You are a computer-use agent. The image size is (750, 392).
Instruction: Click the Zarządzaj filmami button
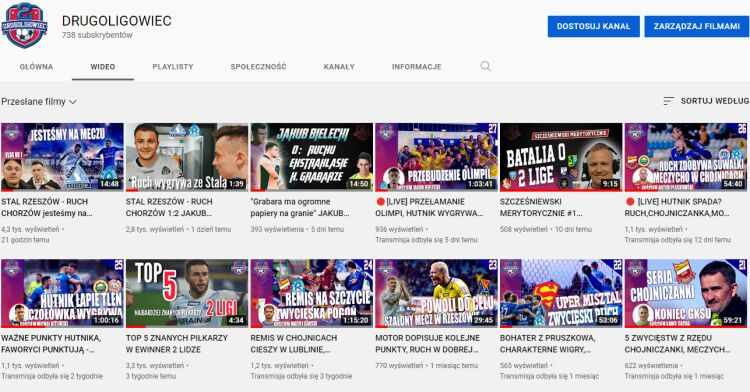697,26
